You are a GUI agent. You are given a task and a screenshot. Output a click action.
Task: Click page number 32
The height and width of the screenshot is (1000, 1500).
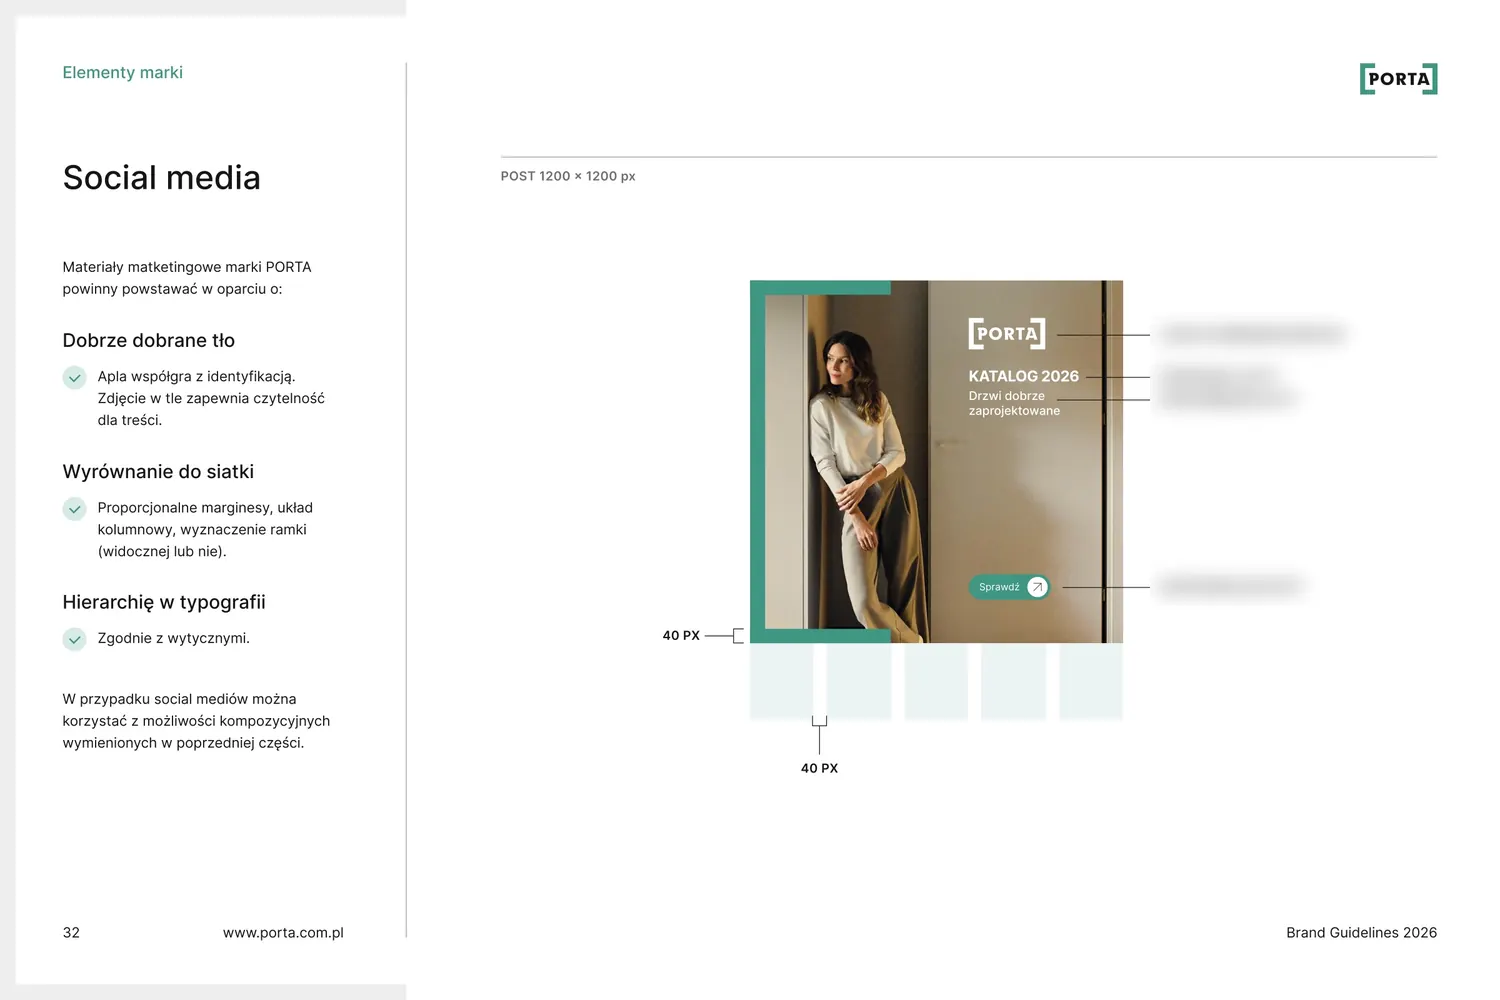pos(71,933)
